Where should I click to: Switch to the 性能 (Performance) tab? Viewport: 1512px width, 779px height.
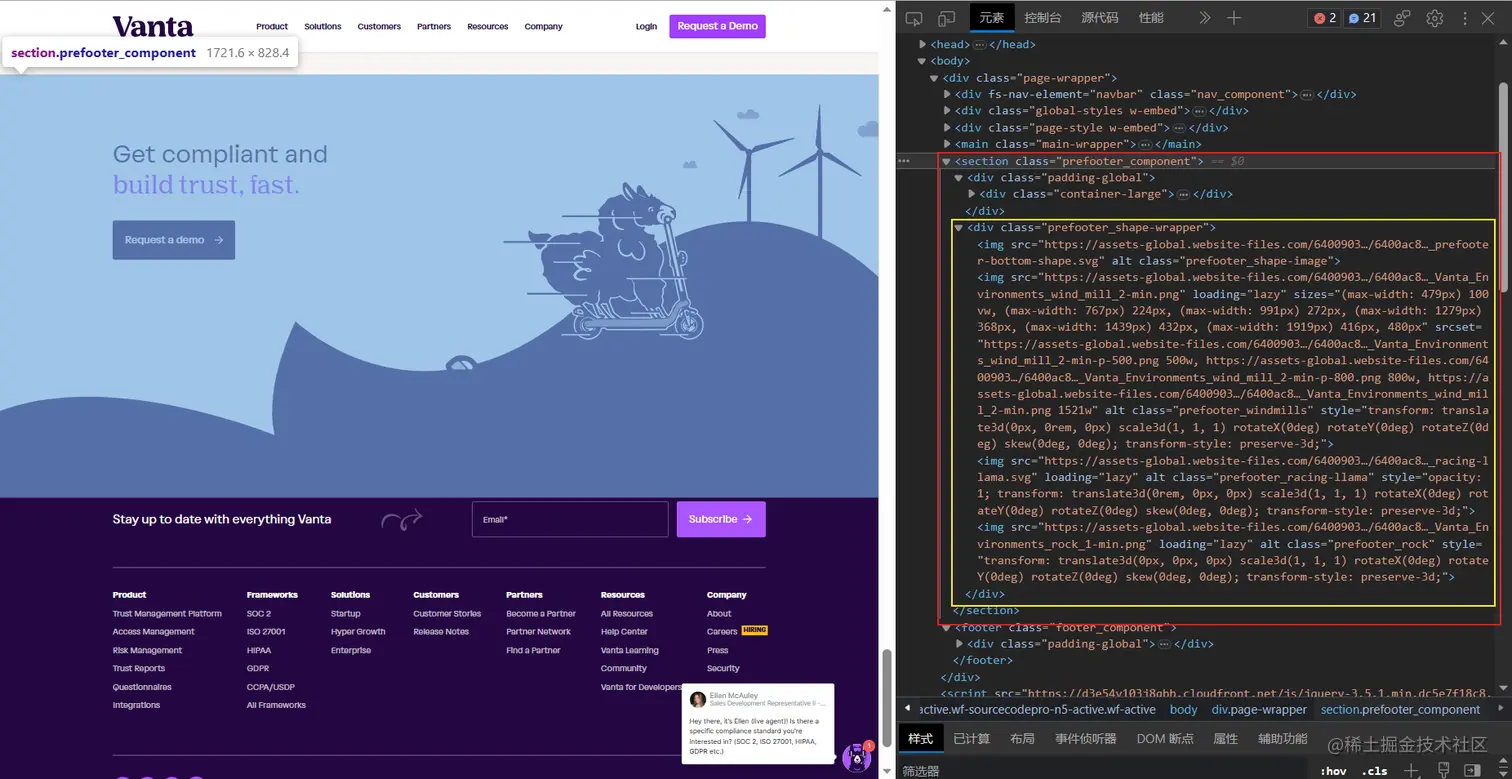[1151, 18]
